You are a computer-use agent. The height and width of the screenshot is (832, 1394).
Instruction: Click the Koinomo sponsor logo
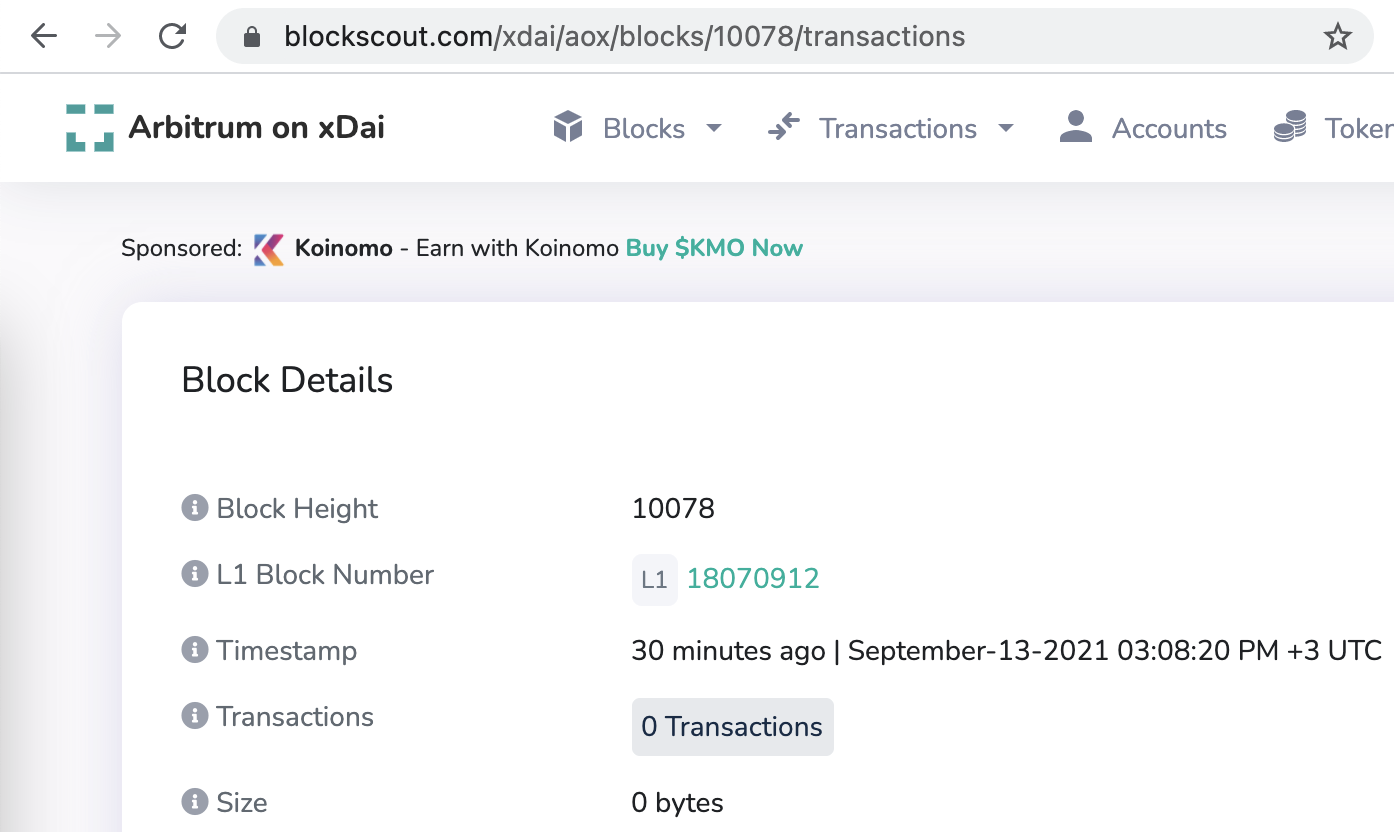click(268, 247)
